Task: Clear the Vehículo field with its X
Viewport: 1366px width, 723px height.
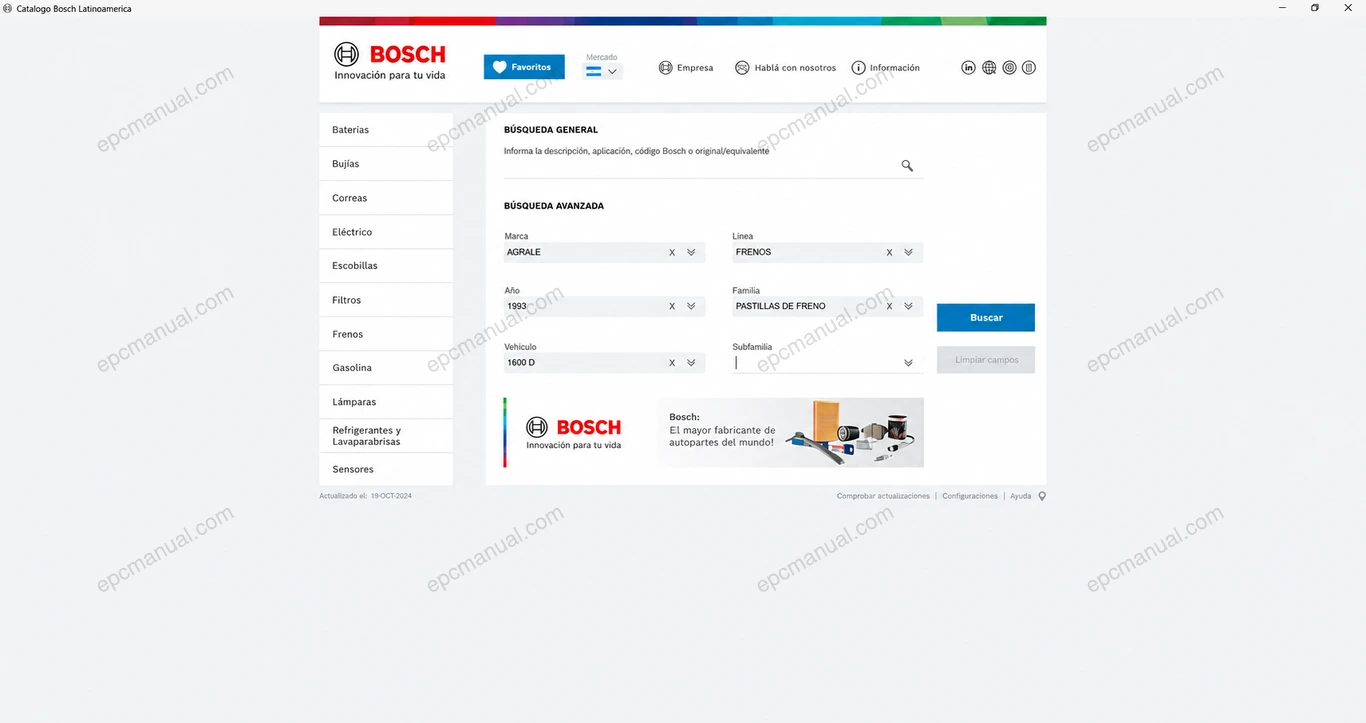Action: [x=672, y=363]
